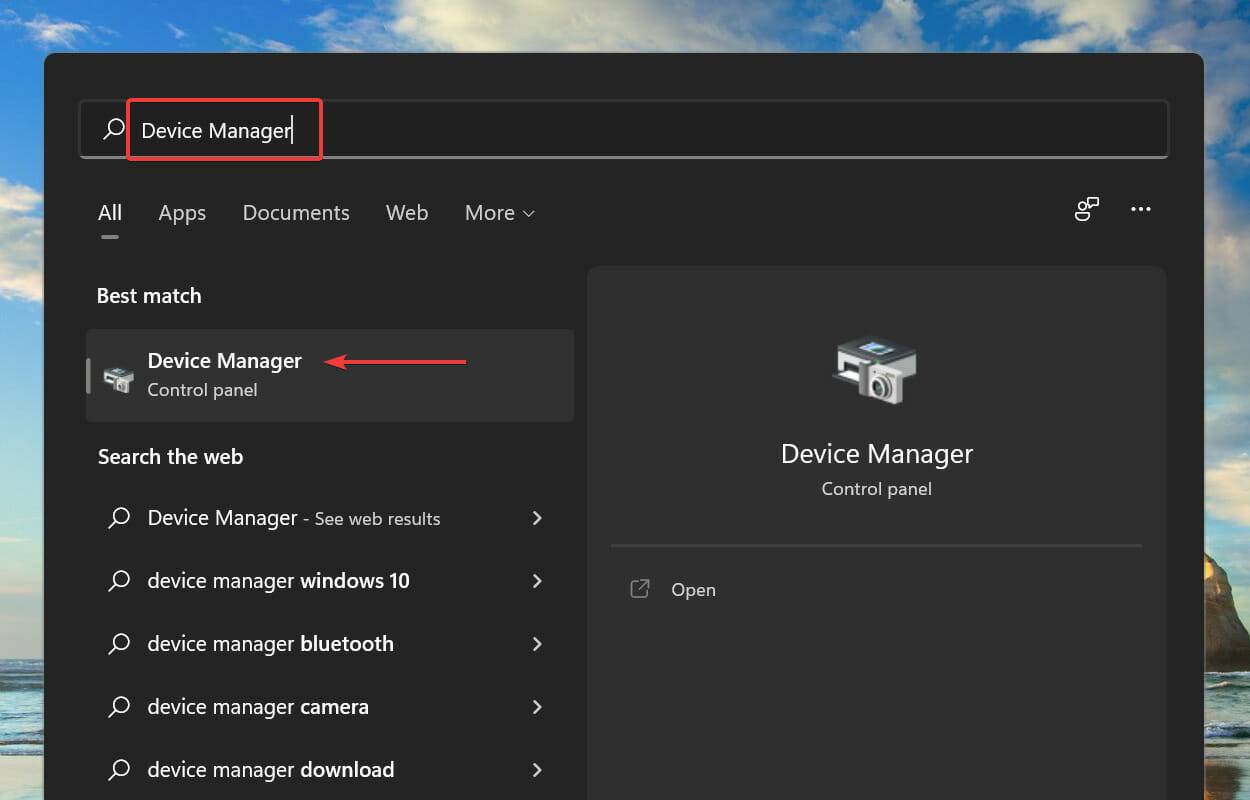Screen dimensions: 1250x800
Task: Click magnifier icon beside device manager windows 10
Action: [118, 581]
